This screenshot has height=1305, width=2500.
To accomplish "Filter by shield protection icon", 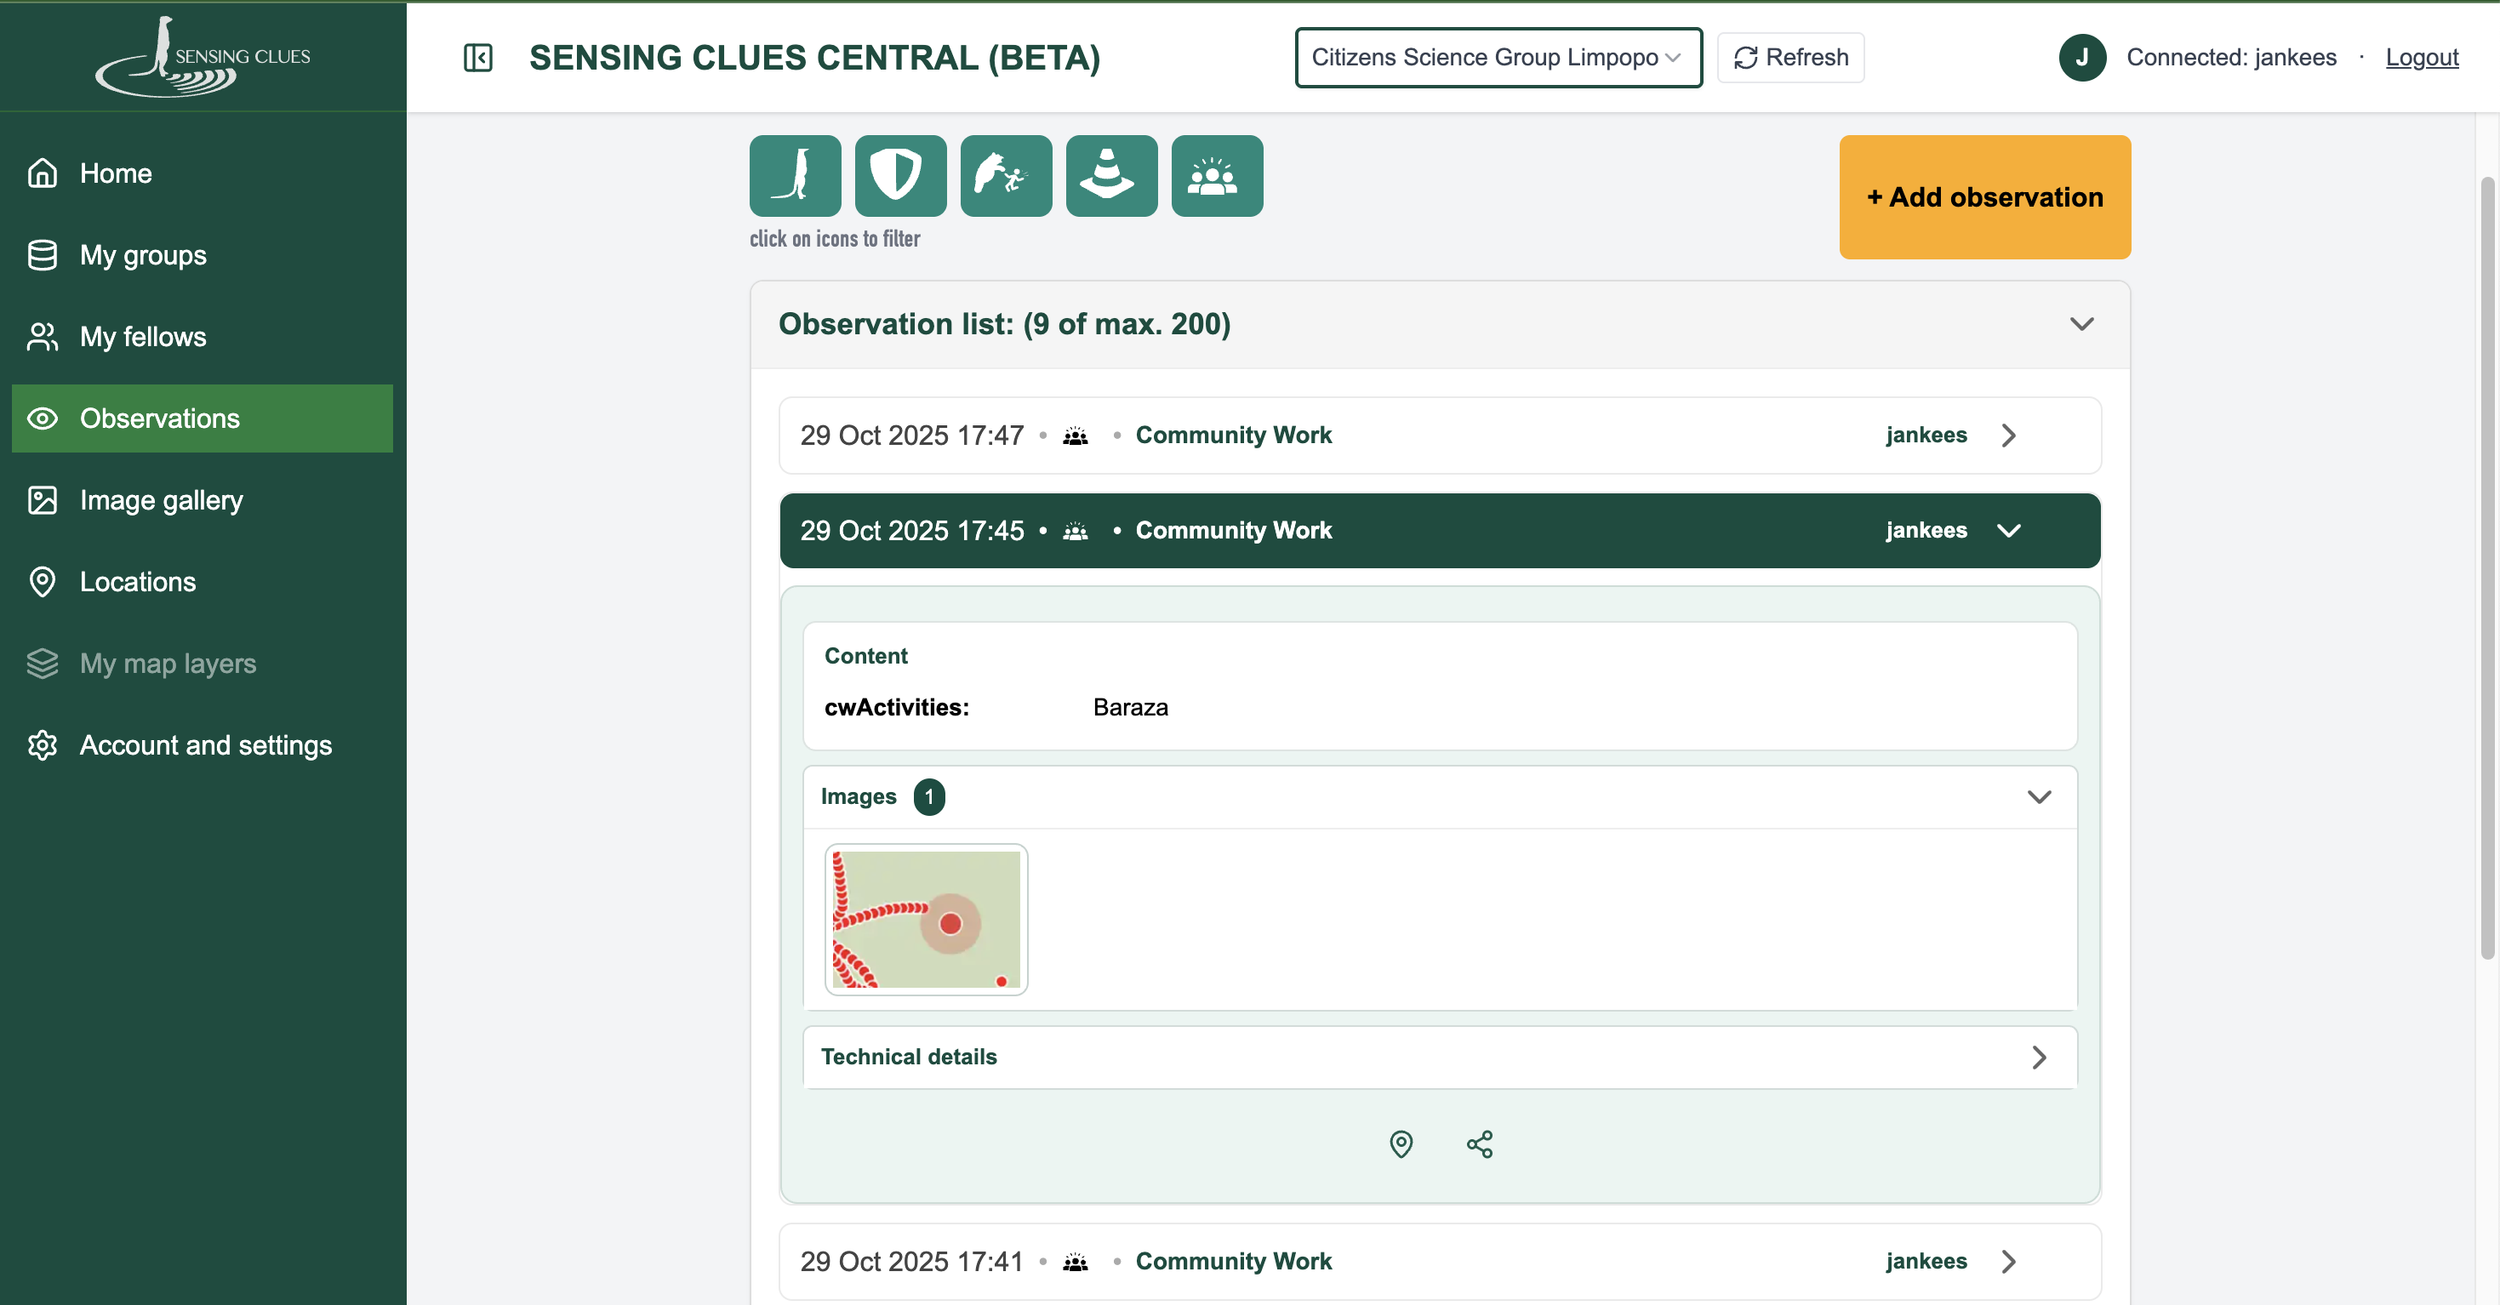I will pos(900,176).
